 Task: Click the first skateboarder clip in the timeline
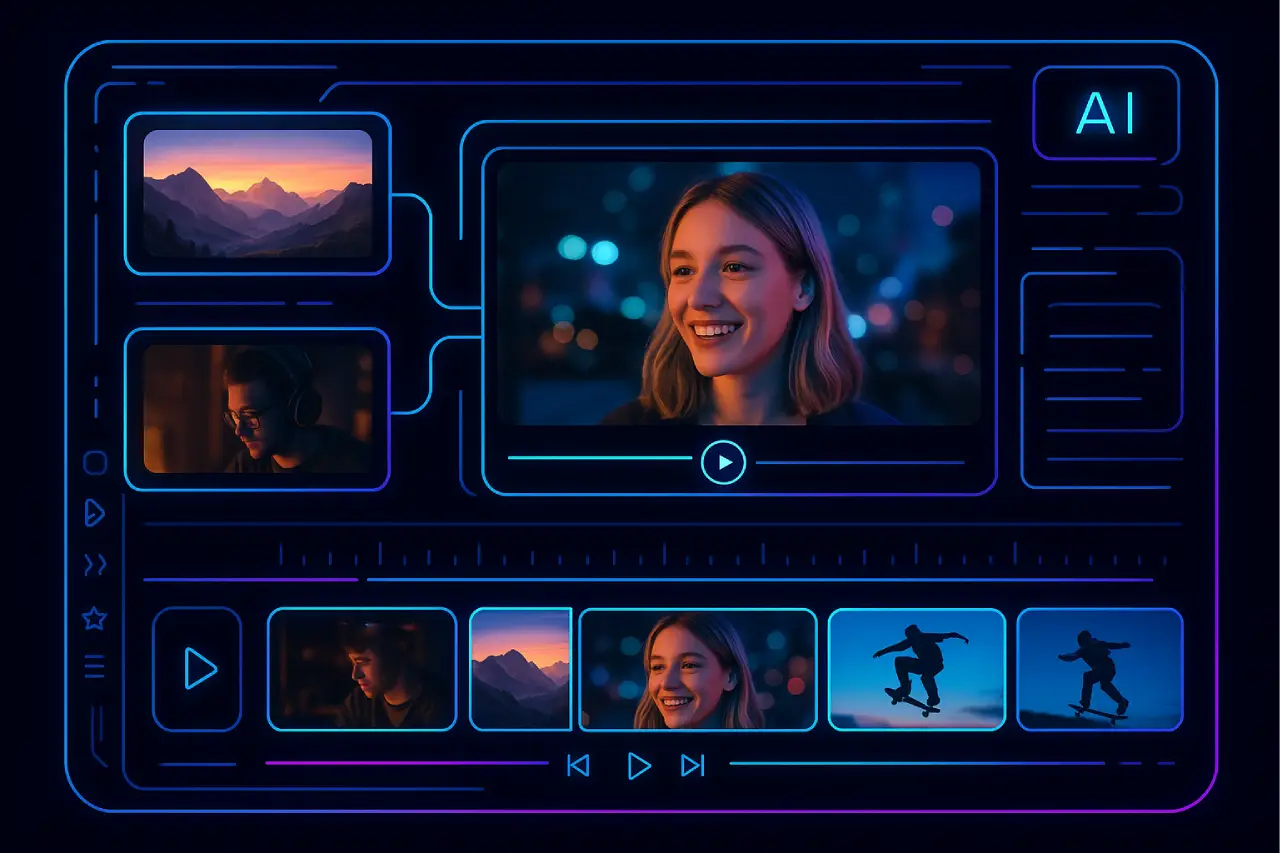916,669
